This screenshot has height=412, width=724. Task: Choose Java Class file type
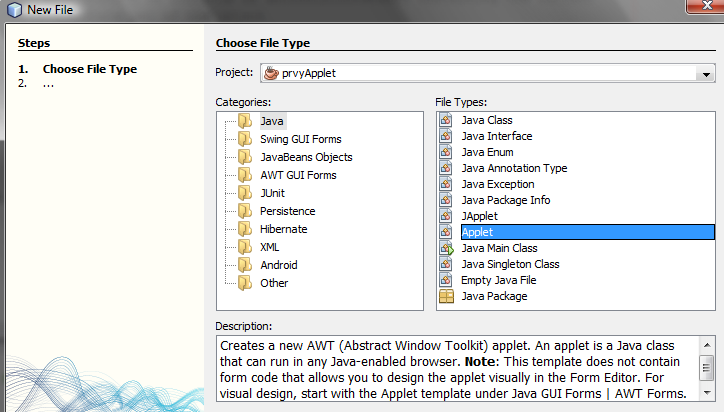point(487,120)
